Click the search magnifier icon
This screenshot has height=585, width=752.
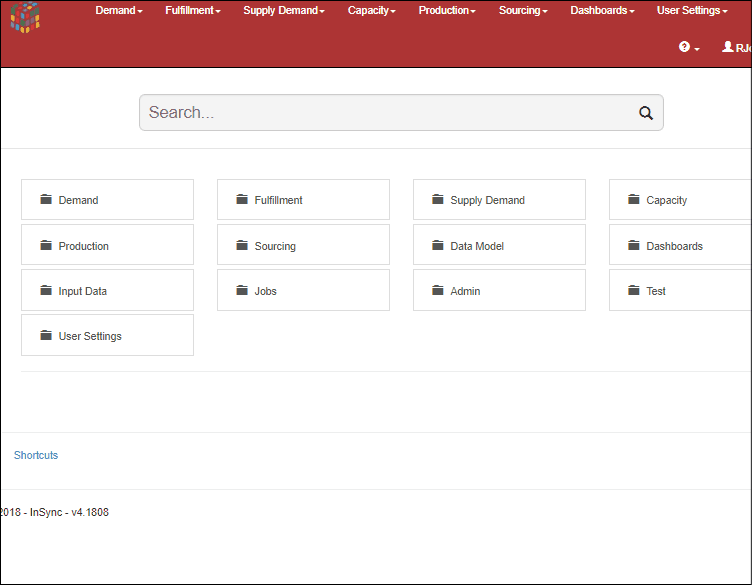click(646, 113)
